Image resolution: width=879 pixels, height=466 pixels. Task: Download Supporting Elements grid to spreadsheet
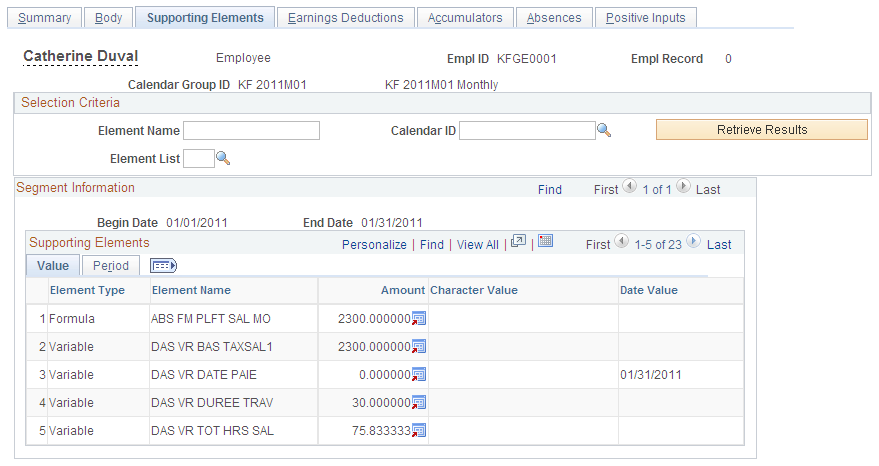tap(545, 241)
